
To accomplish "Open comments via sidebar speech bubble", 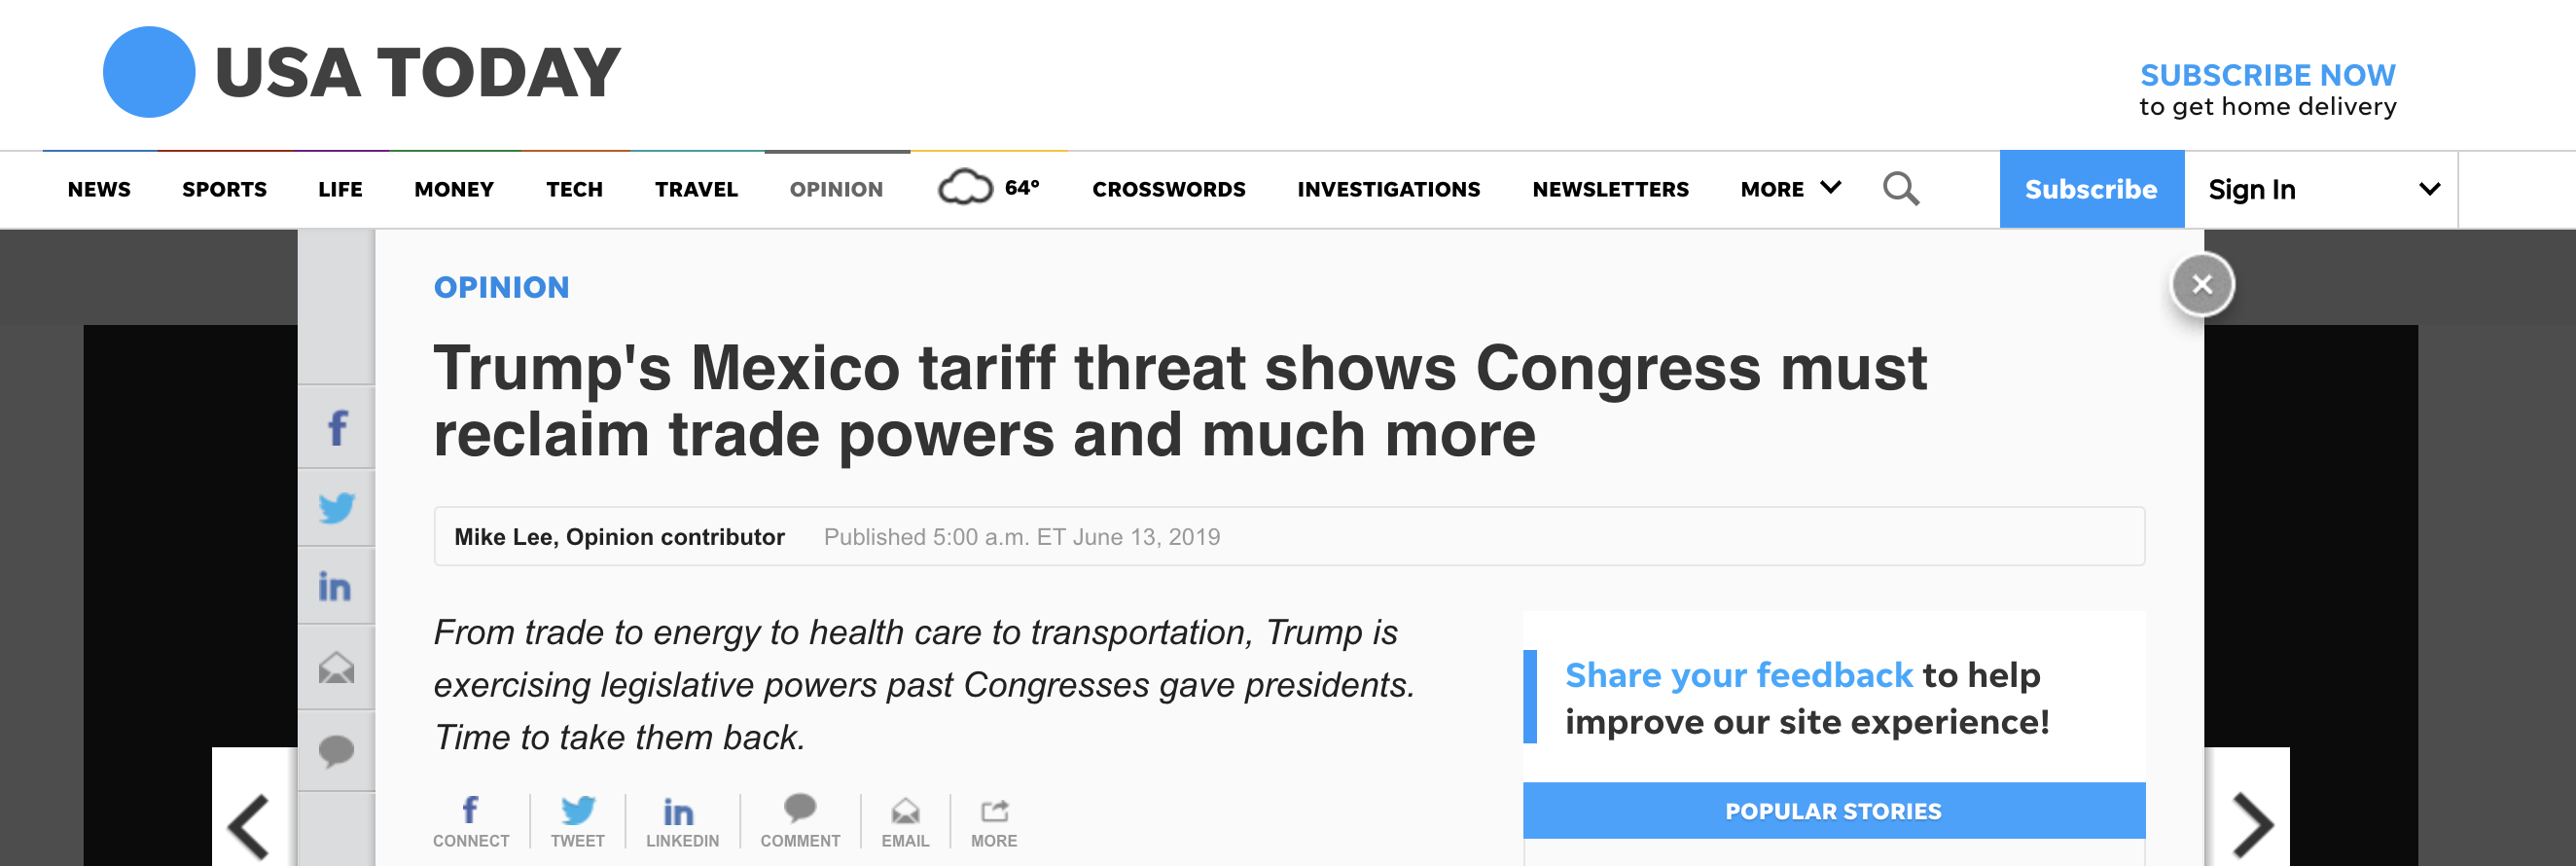I will click(337, 750).
